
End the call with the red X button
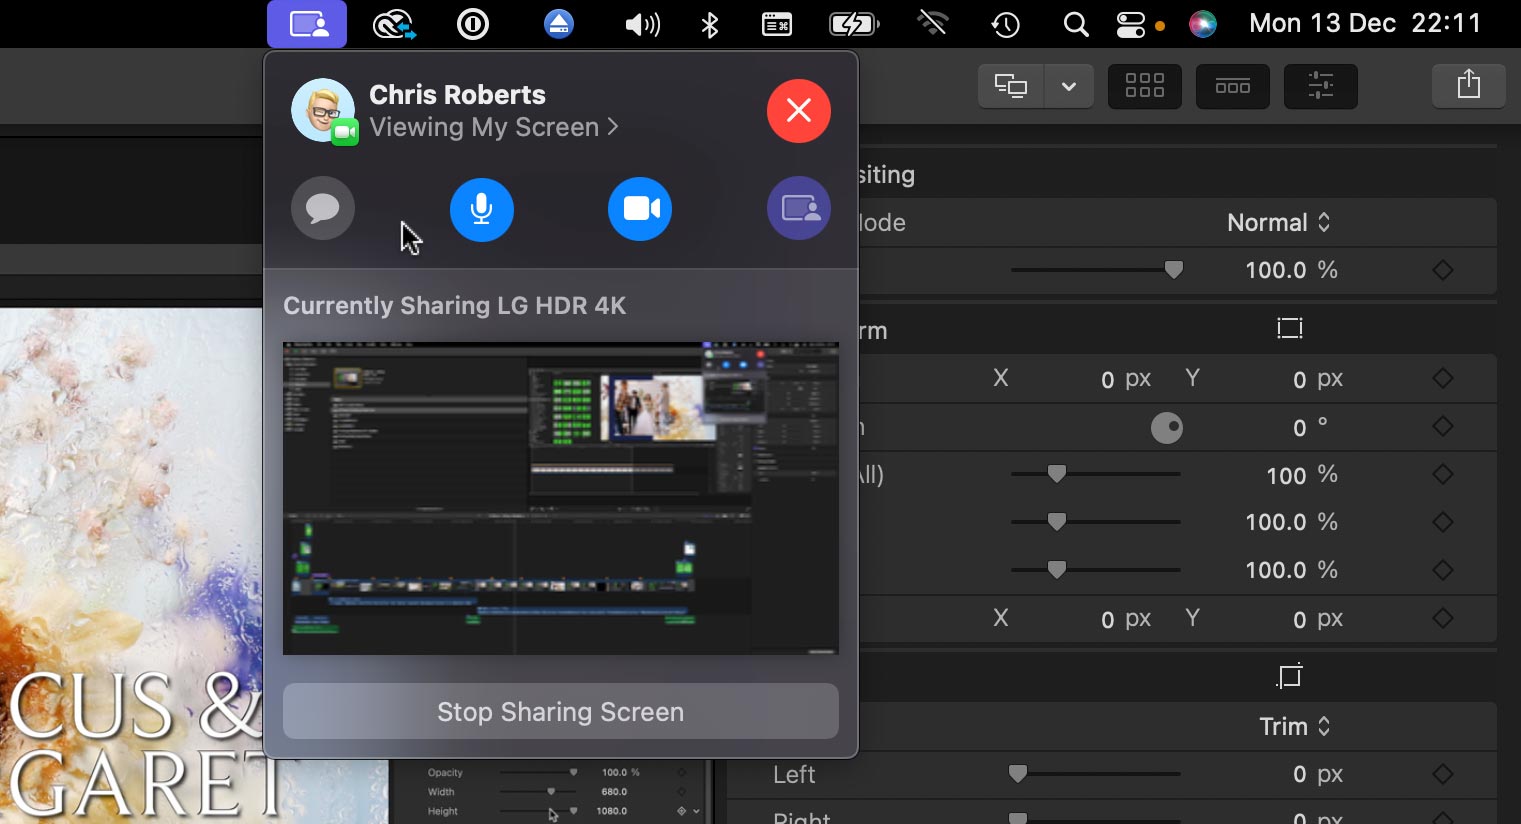(x=799, y=110)
